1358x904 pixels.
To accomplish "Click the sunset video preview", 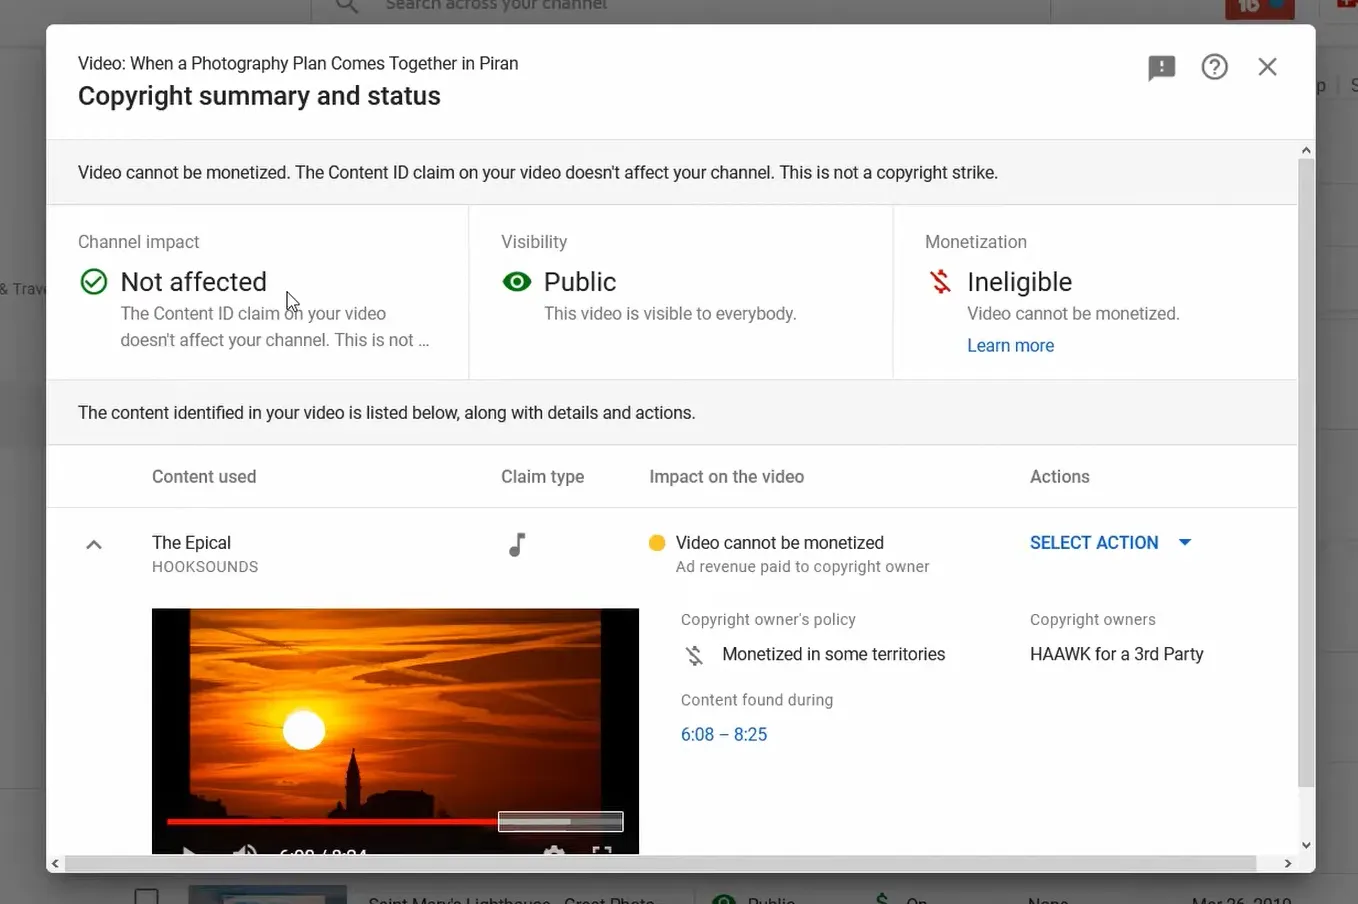I will [395, 710].
